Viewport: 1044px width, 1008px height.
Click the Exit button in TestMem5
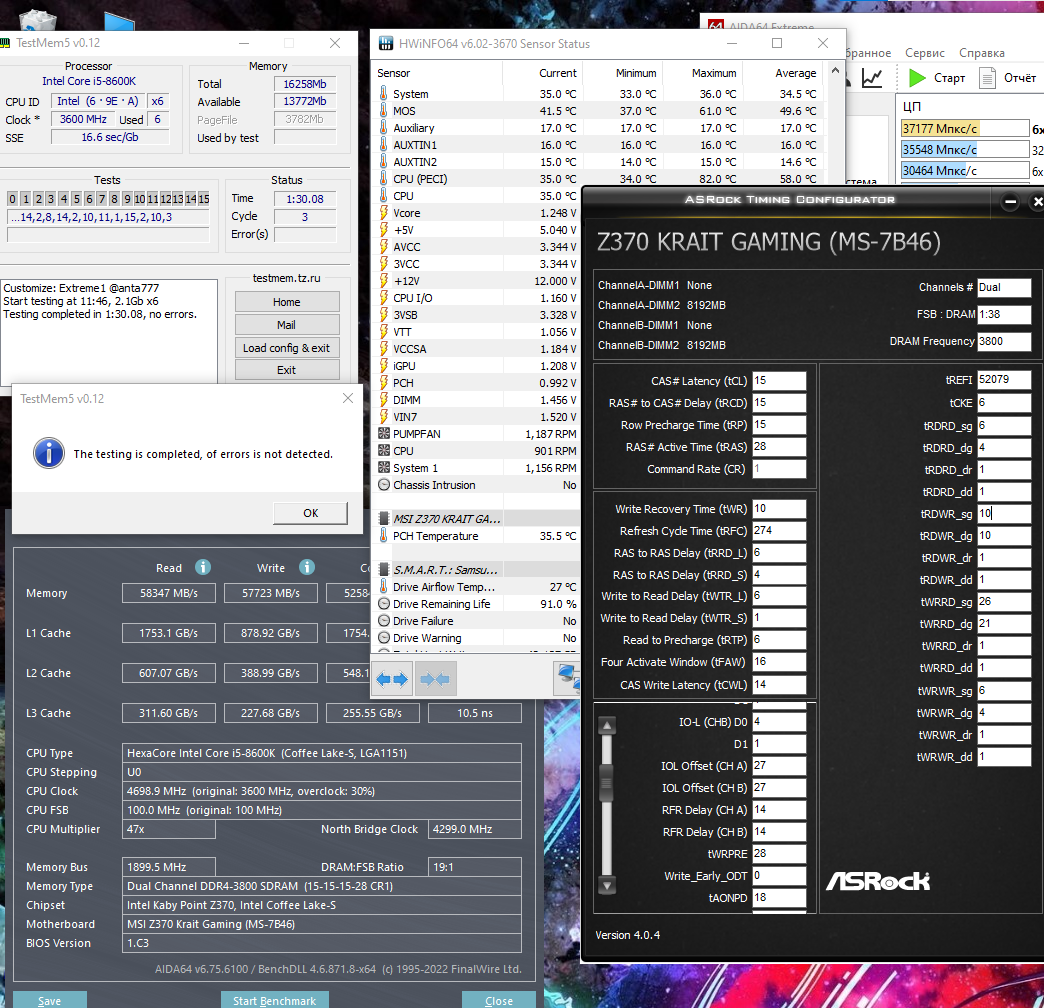click(287, 370)
